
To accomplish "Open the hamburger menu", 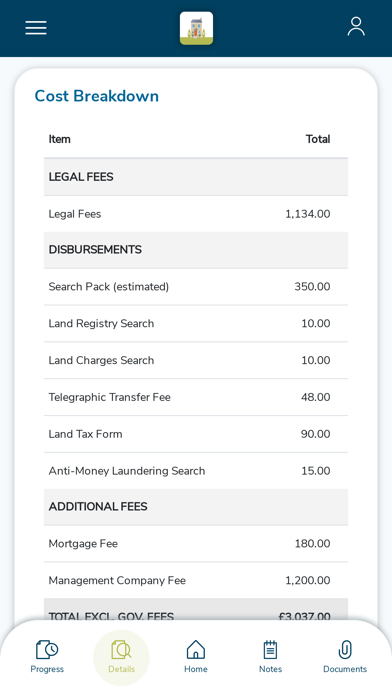I will [x=36, y=28].
